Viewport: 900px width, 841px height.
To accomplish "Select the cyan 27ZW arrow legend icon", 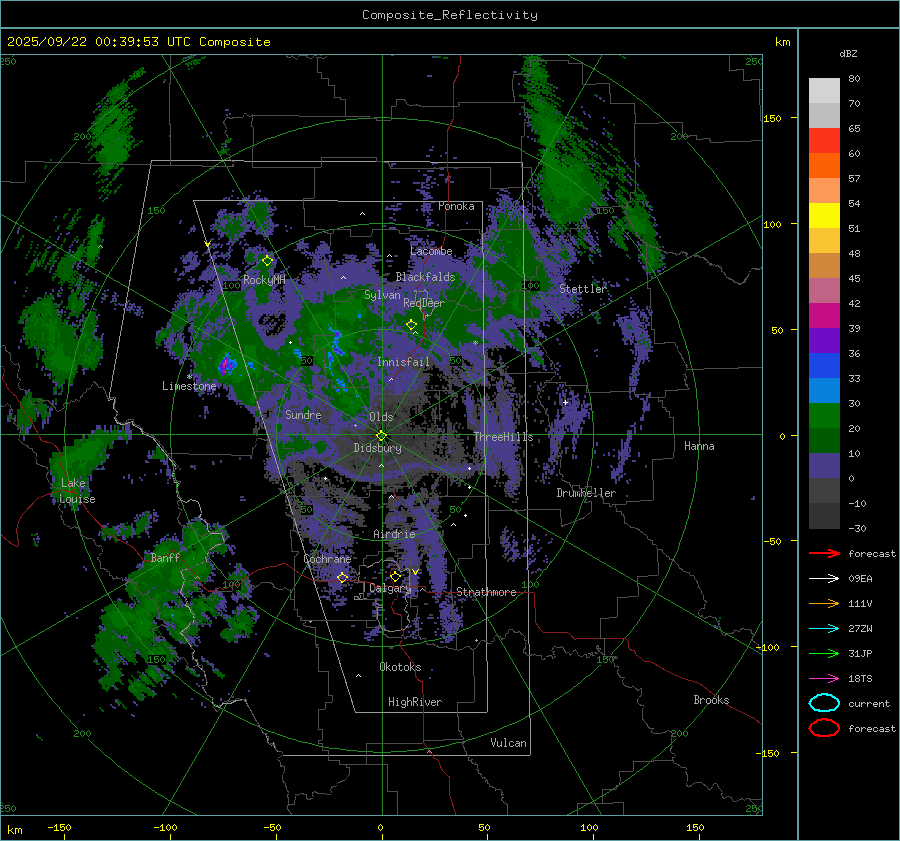I will (823, 628).
